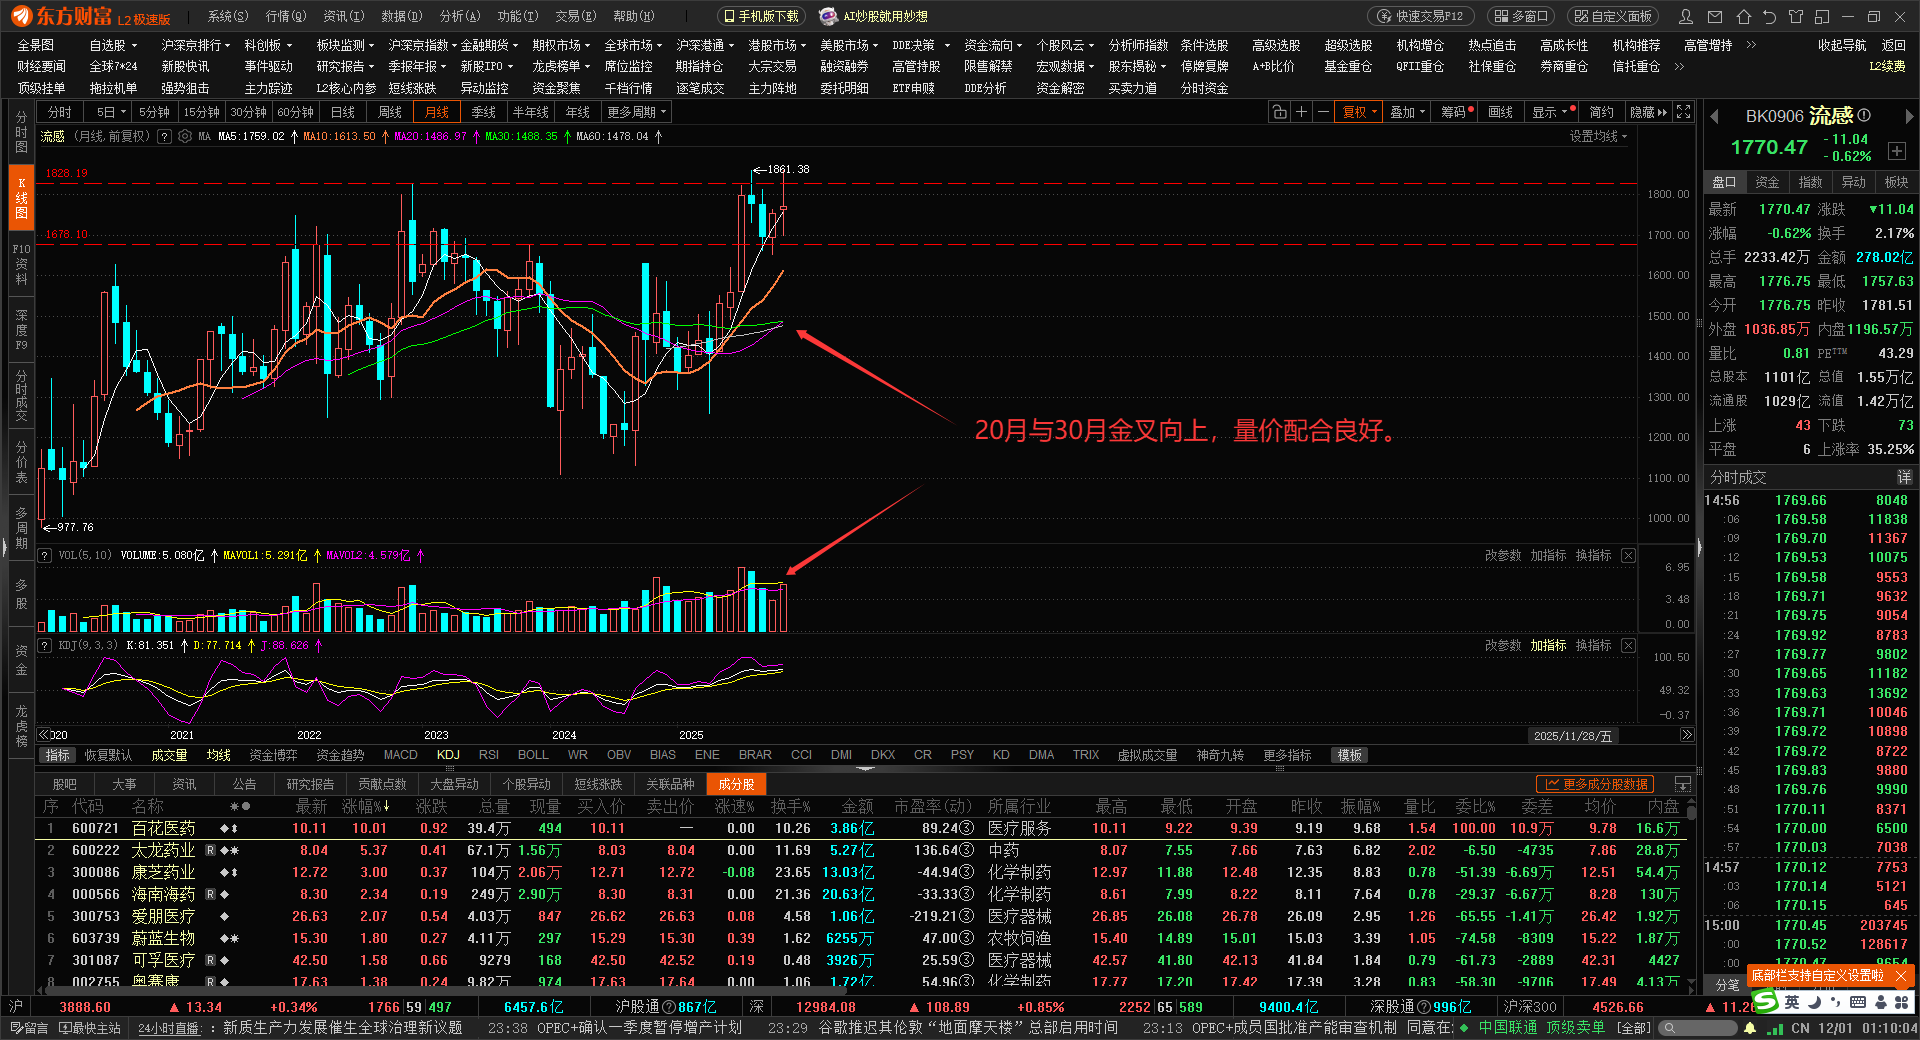Open user account profile icon

point(1686,17)
